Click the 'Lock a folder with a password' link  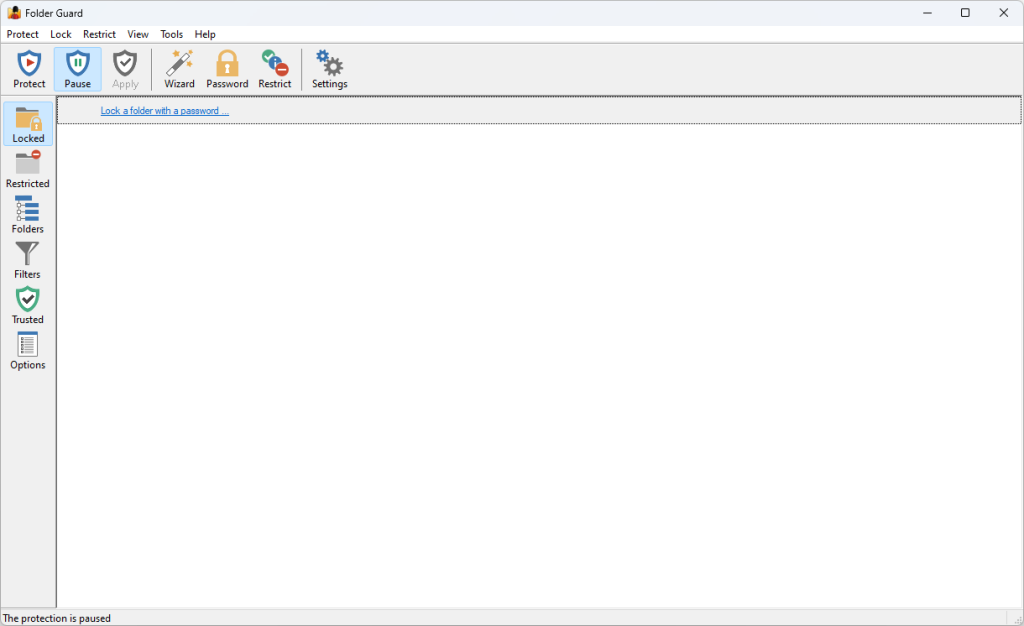coord(164,110)
